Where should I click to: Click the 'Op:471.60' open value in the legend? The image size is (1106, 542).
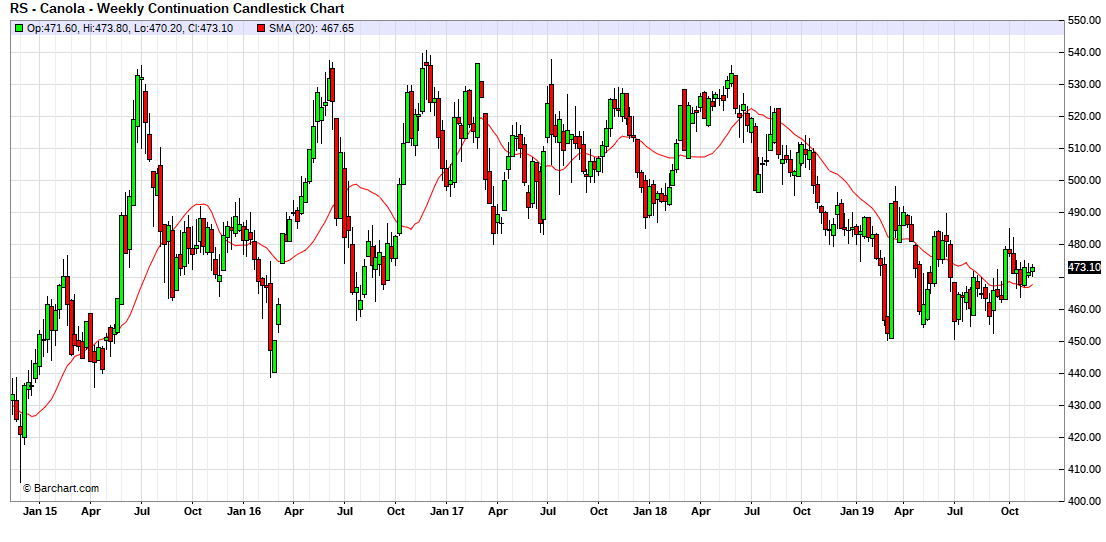[54, 28]
